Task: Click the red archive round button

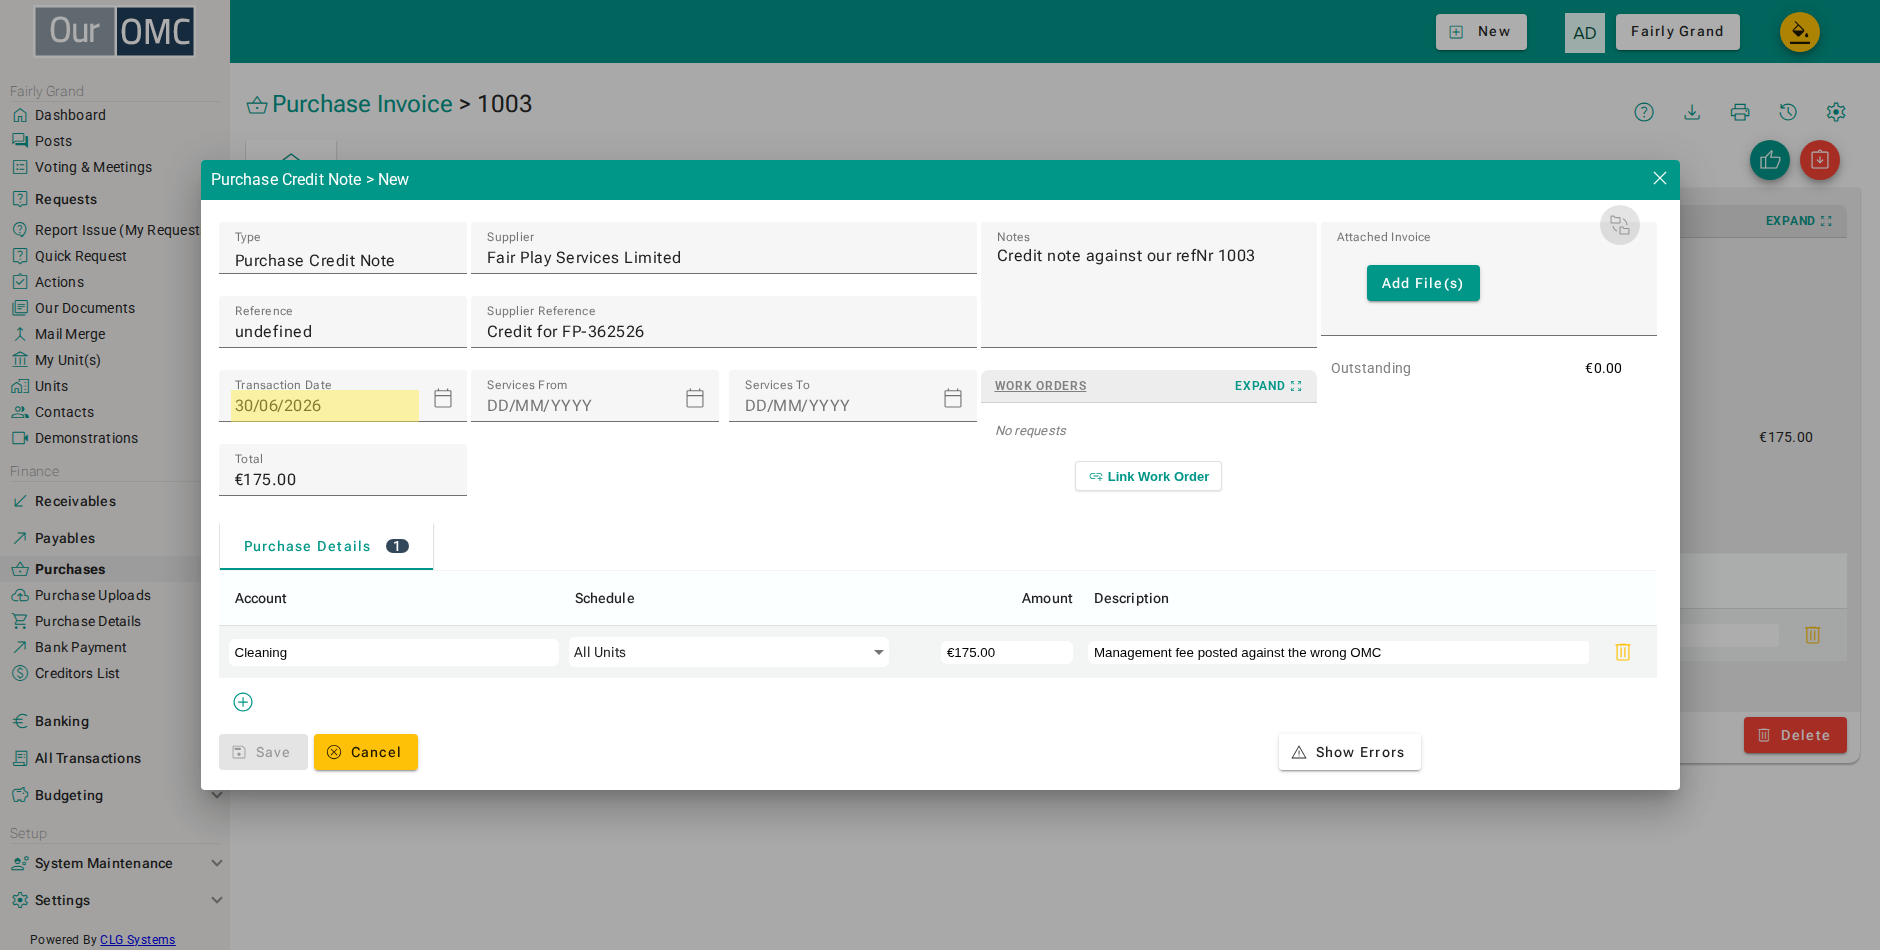Action: pyautogui.click(x=1820, y=160)
